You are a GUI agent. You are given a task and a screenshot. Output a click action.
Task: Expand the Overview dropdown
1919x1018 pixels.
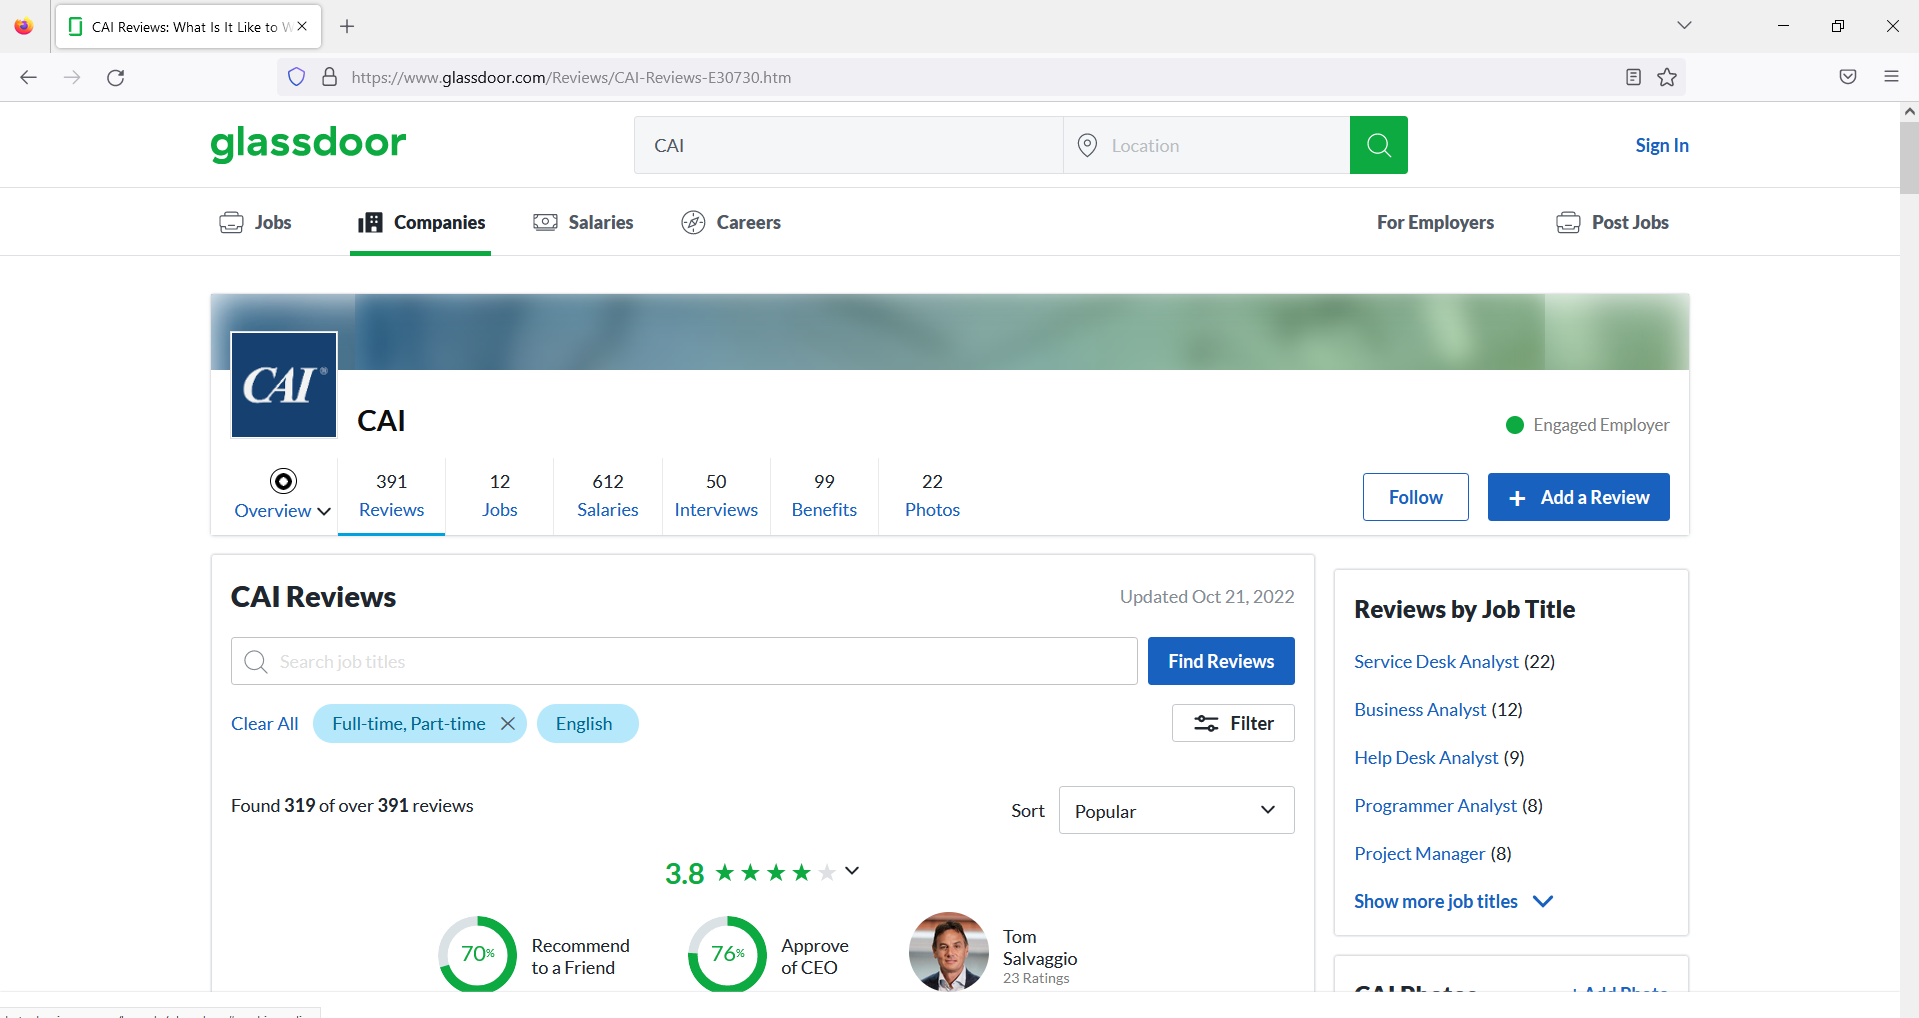pyautogui.click(x=283, y=496)
